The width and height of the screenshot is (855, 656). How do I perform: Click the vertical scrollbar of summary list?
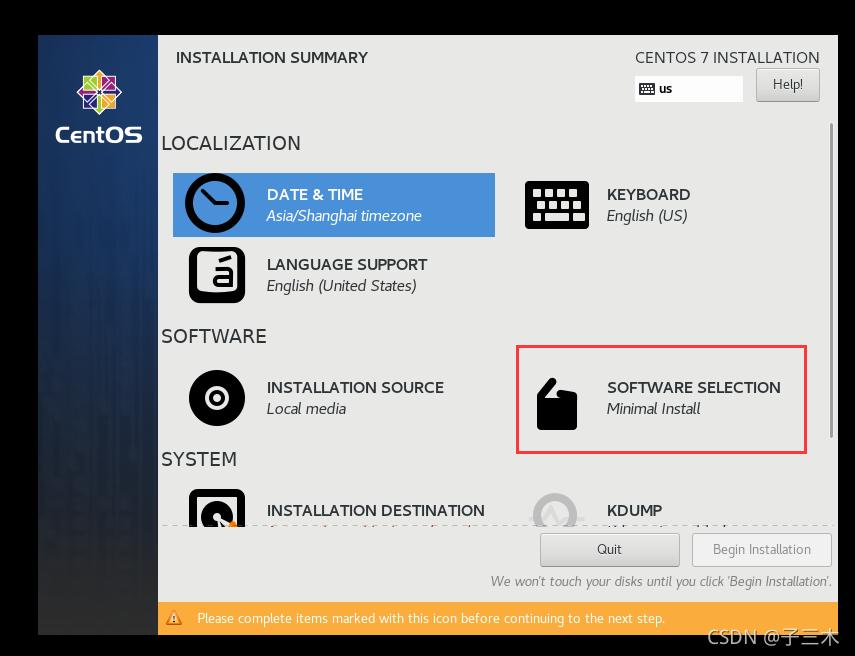point(831,280)
